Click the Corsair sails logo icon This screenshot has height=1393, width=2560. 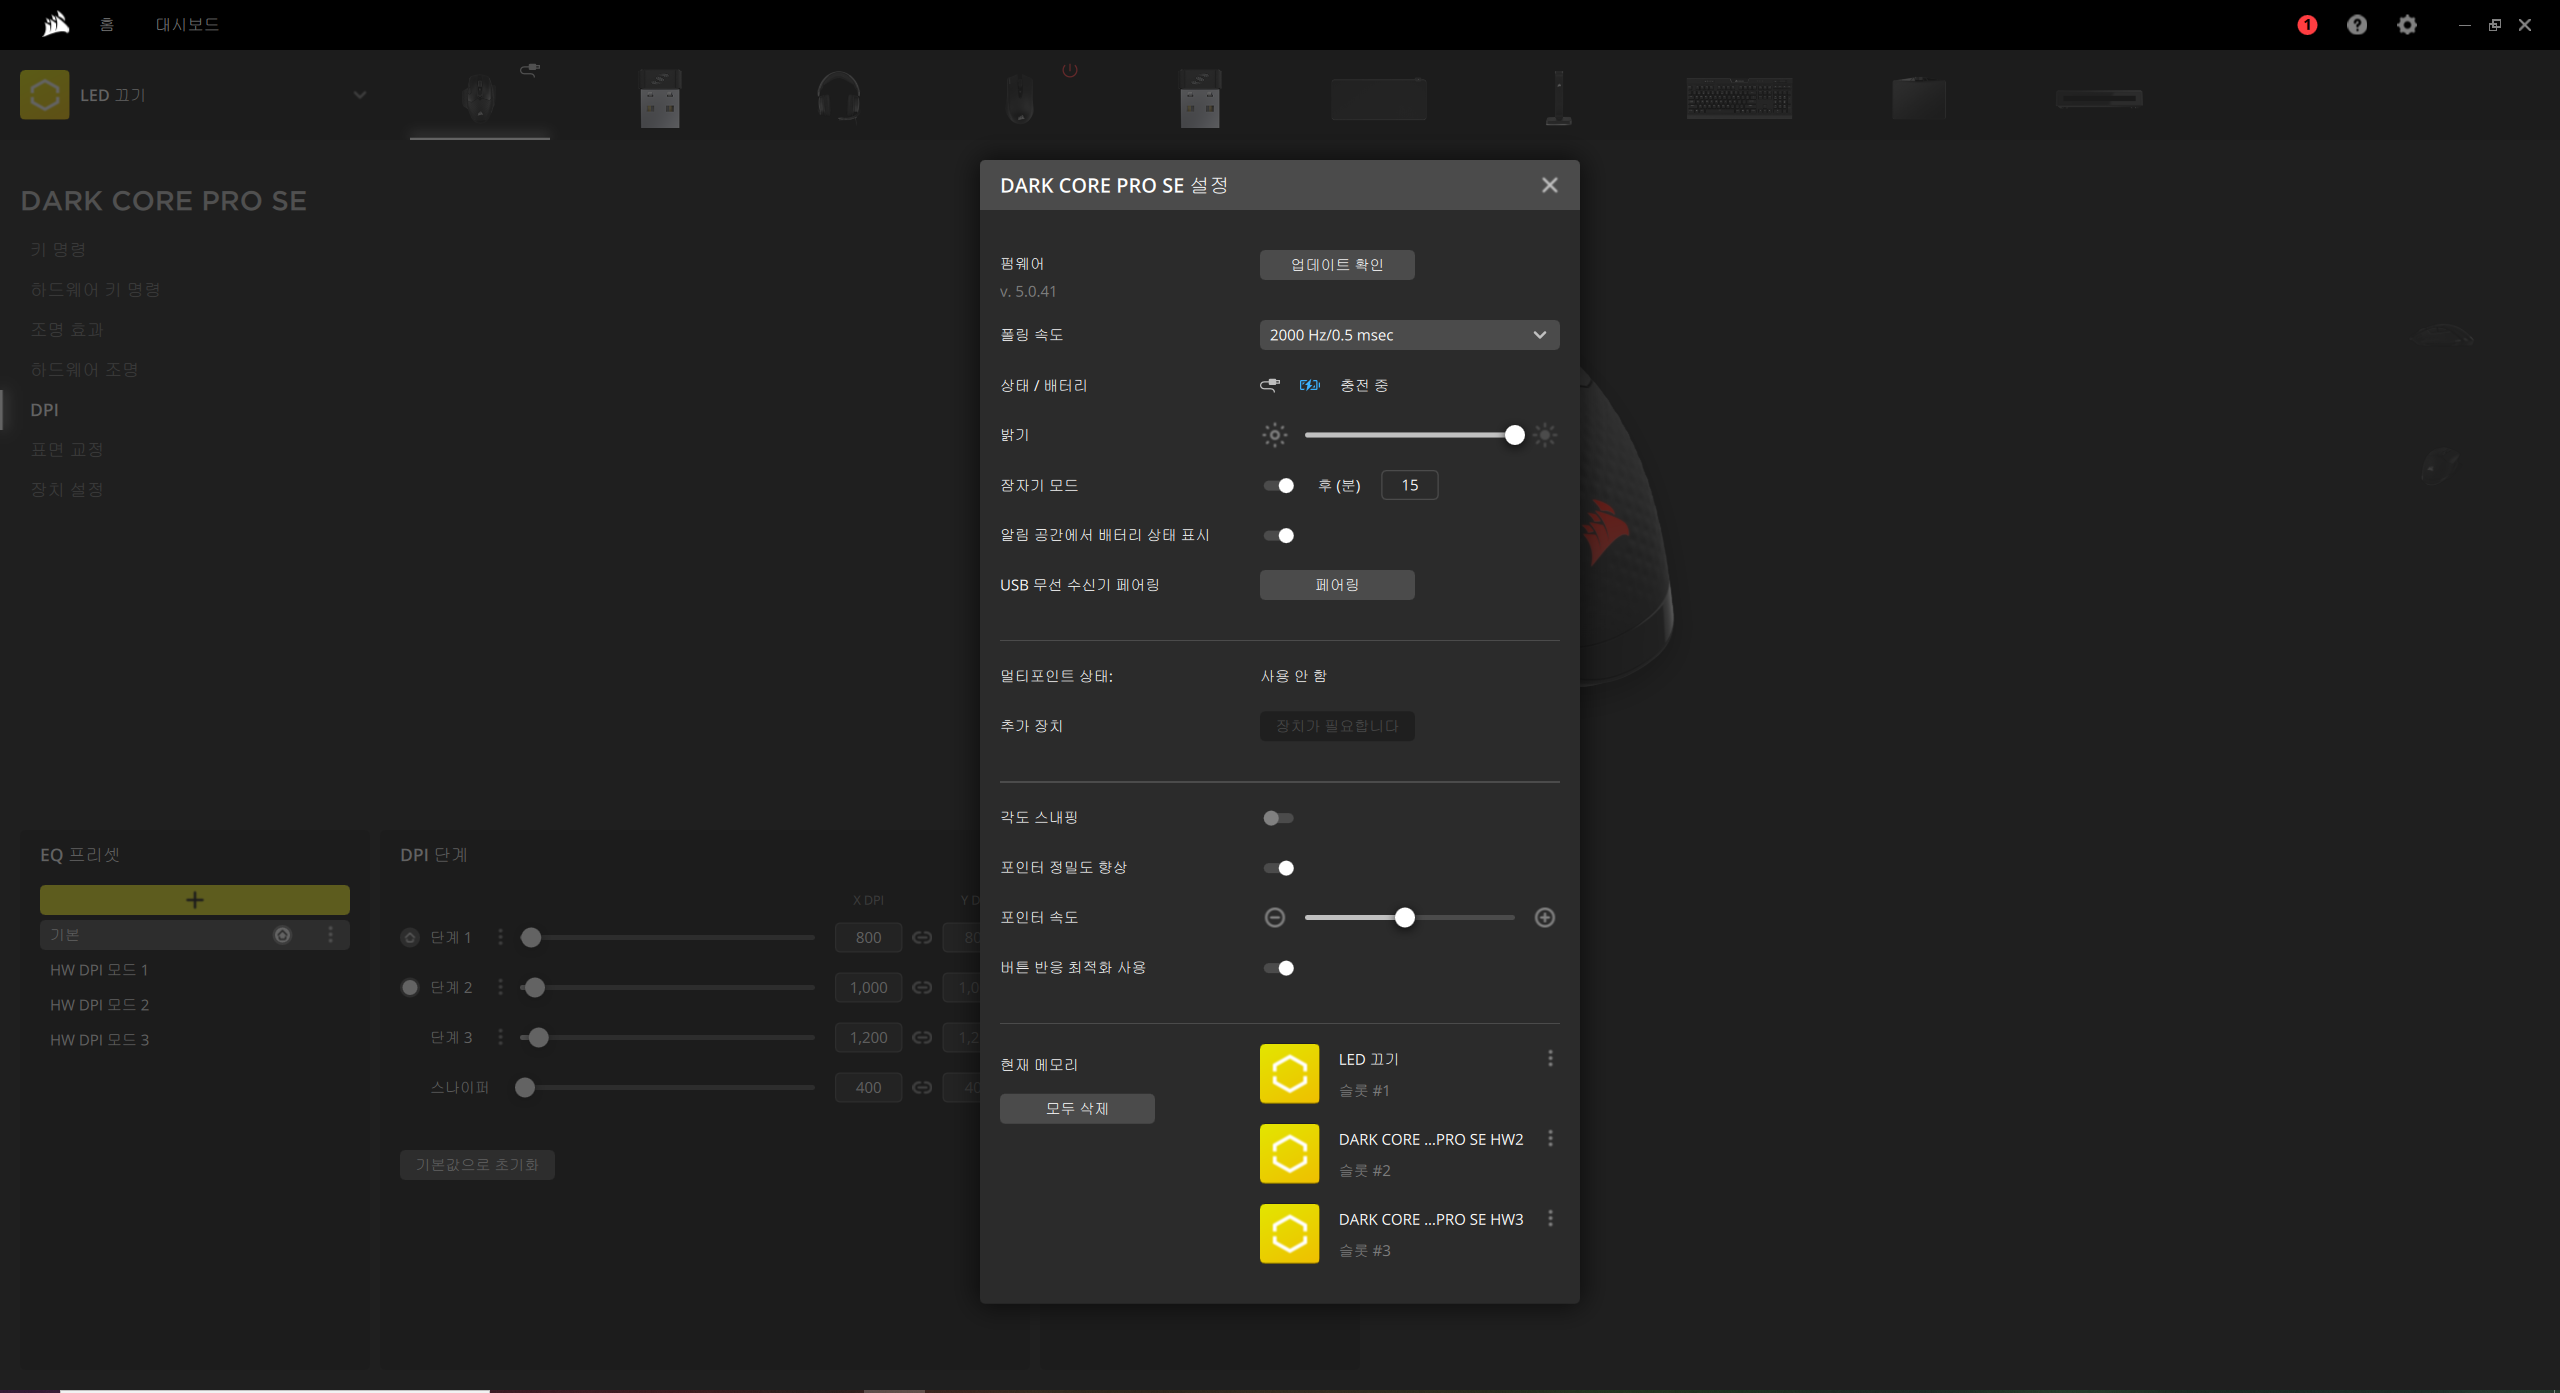coord(56,24)
